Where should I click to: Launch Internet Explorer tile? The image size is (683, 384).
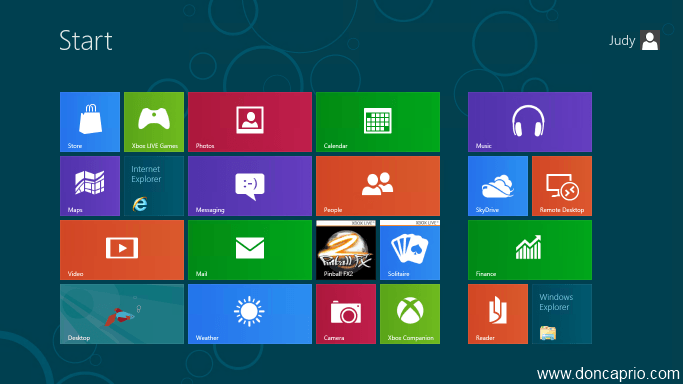tap(154, 186)
